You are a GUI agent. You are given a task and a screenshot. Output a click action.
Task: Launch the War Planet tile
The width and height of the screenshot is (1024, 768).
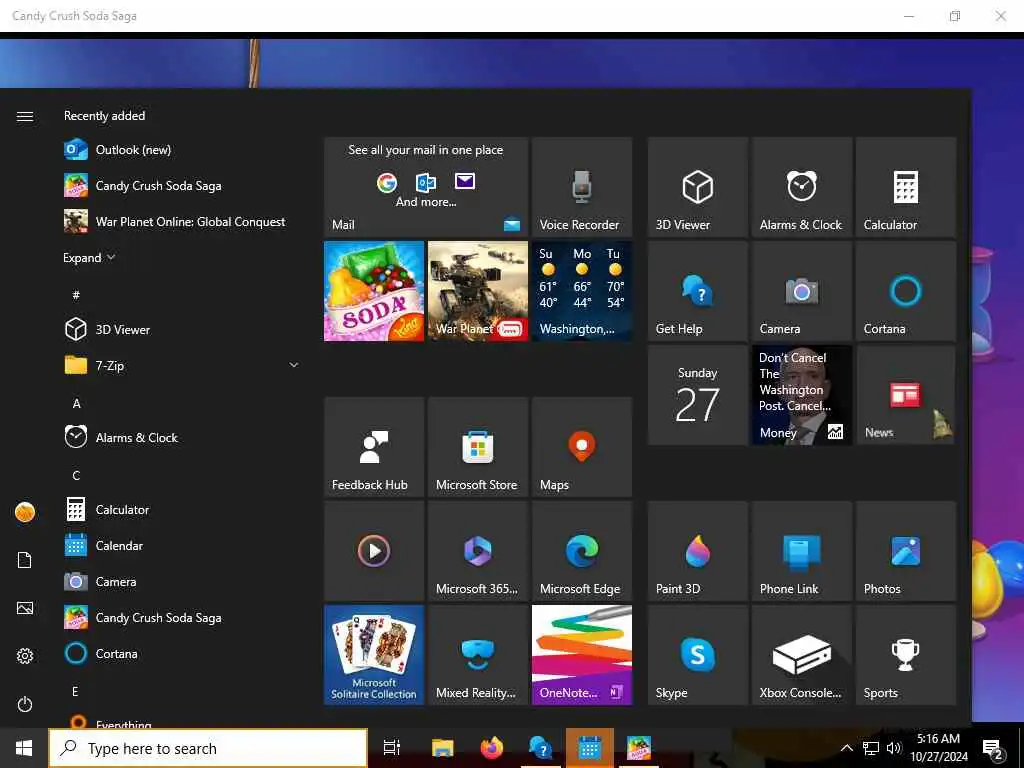click(x=478, y=291)
